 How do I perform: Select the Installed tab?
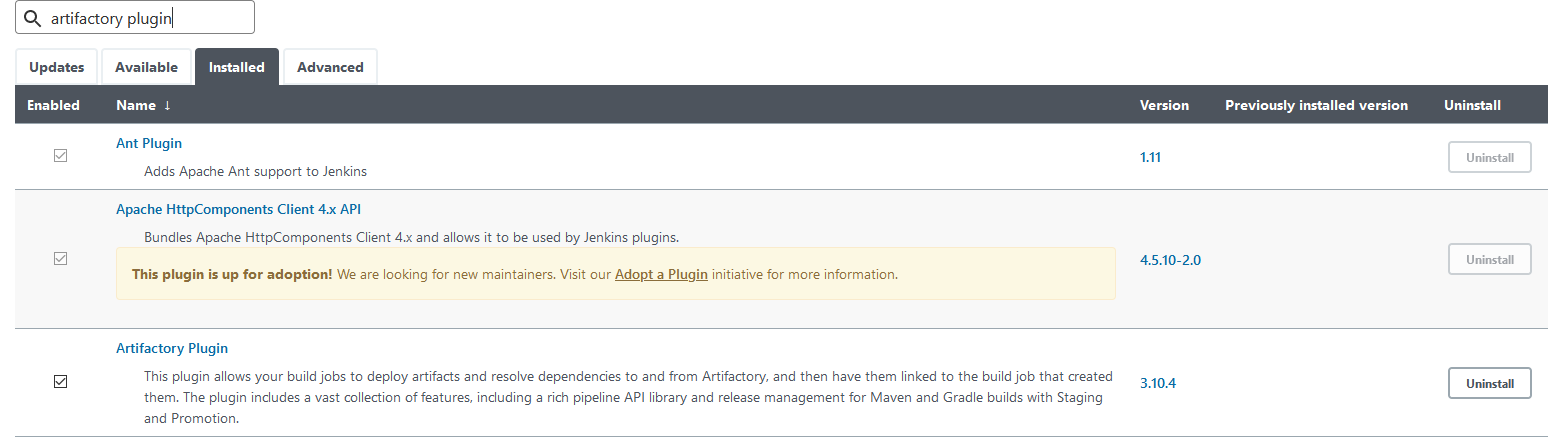click(x=237, y=67)
